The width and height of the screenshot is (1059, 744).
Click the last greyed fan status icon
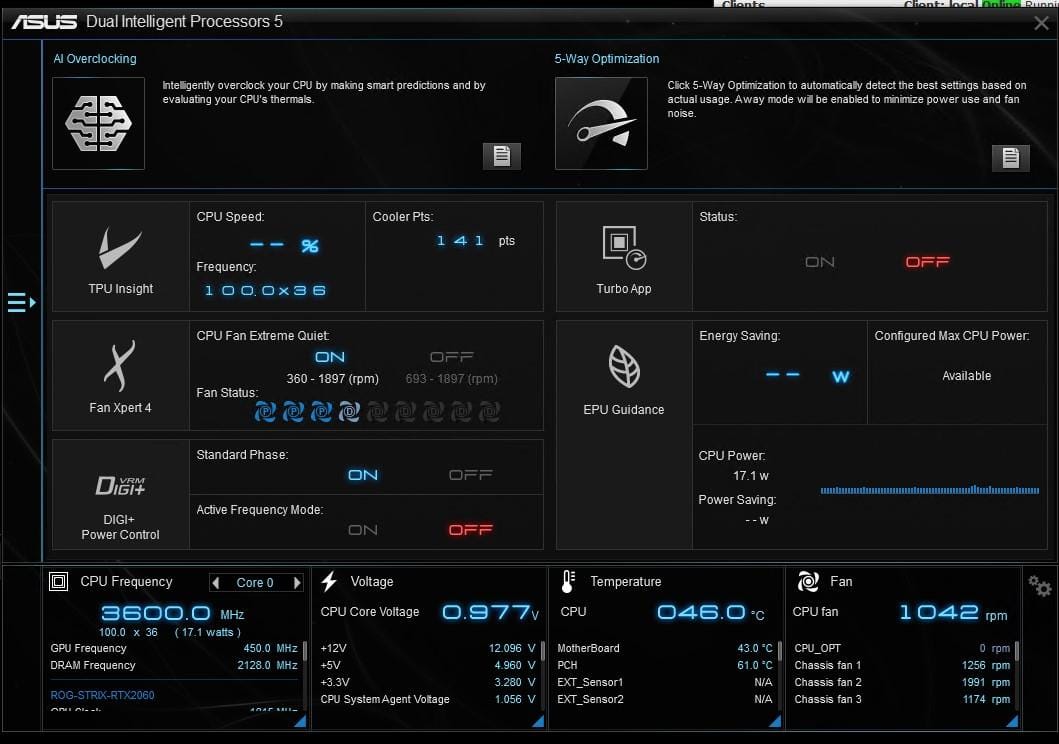tap(489, 411)
